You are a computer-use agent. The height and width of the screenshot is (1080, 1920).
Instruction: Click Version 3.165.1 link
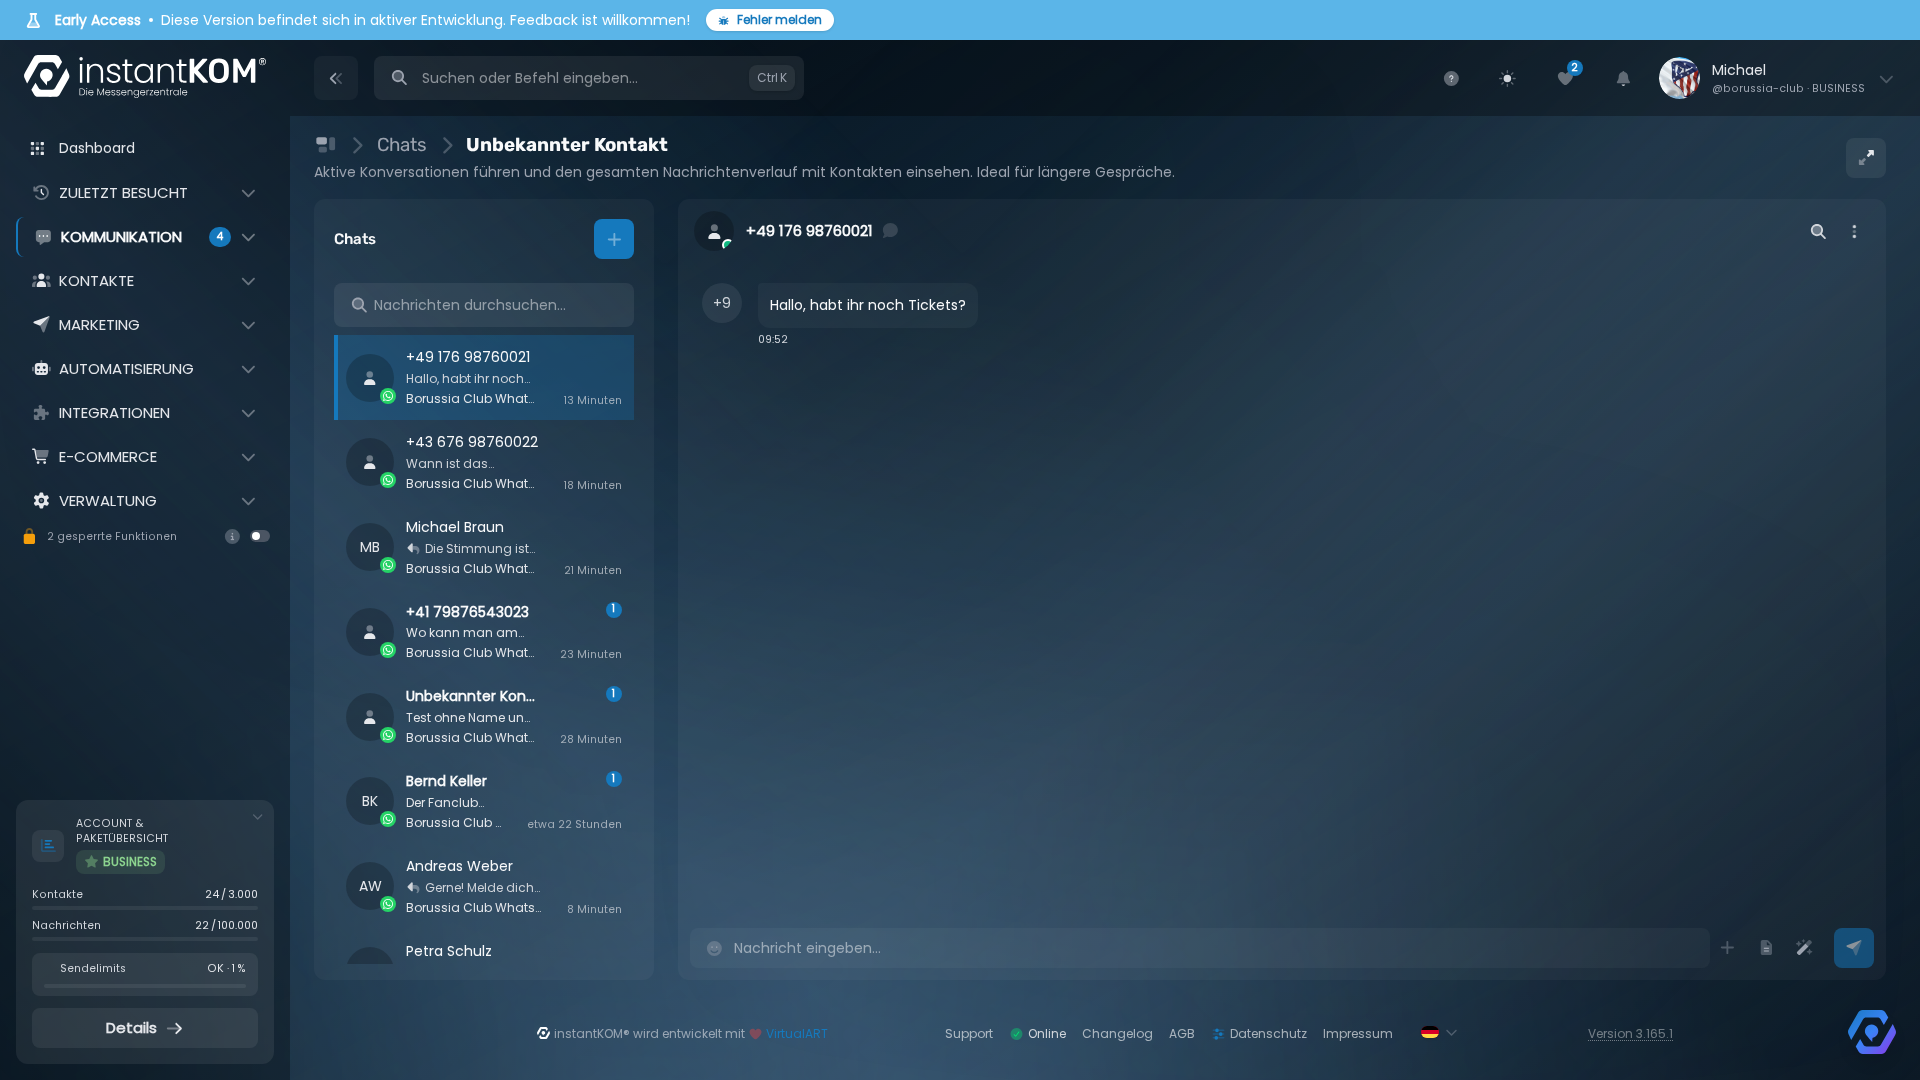point(1630,1034)
